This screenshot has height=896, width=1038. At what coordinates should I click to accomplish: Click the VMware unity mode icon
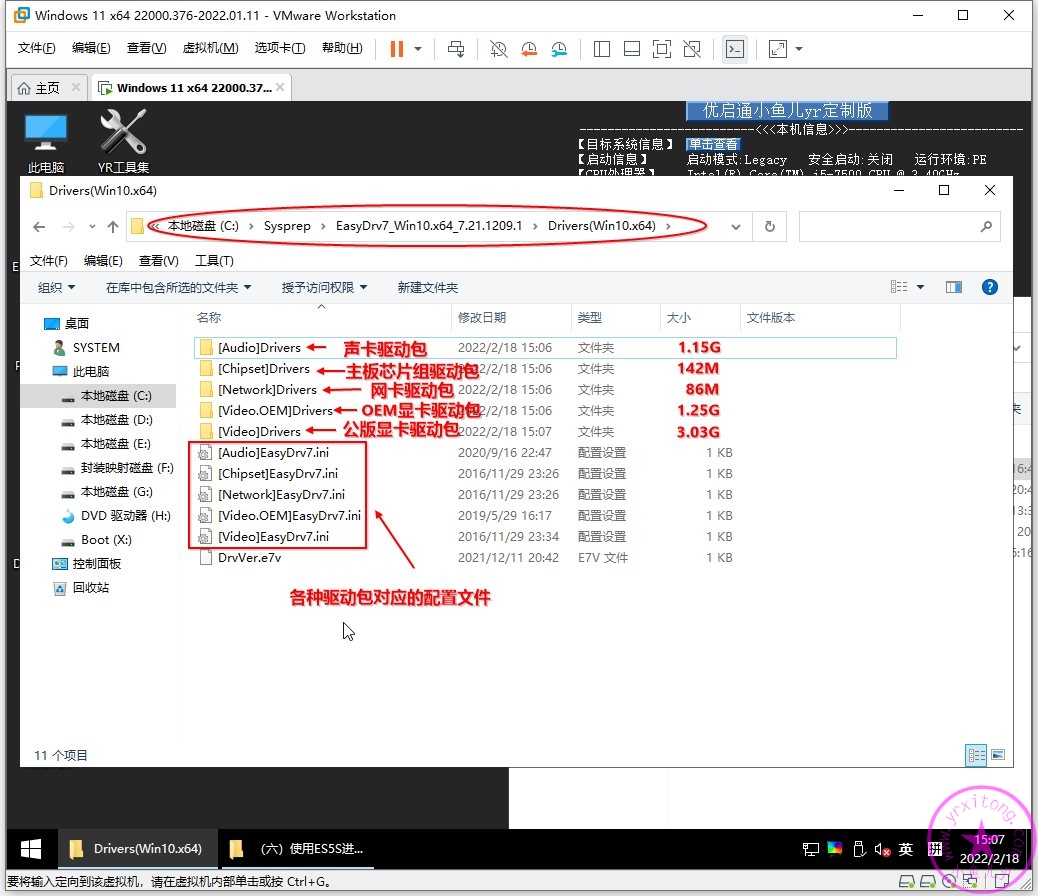[692, 49]
